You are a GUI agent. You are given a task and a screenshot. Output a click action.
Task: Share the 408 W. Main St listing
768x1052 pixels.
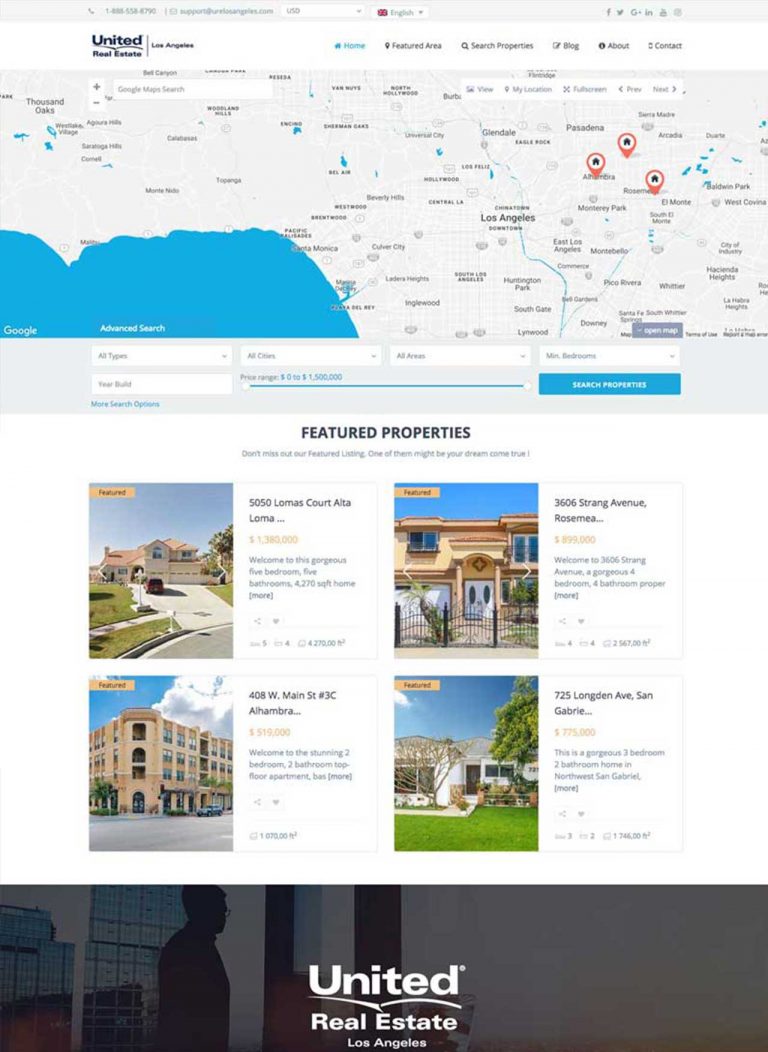(x=258, y=802)
